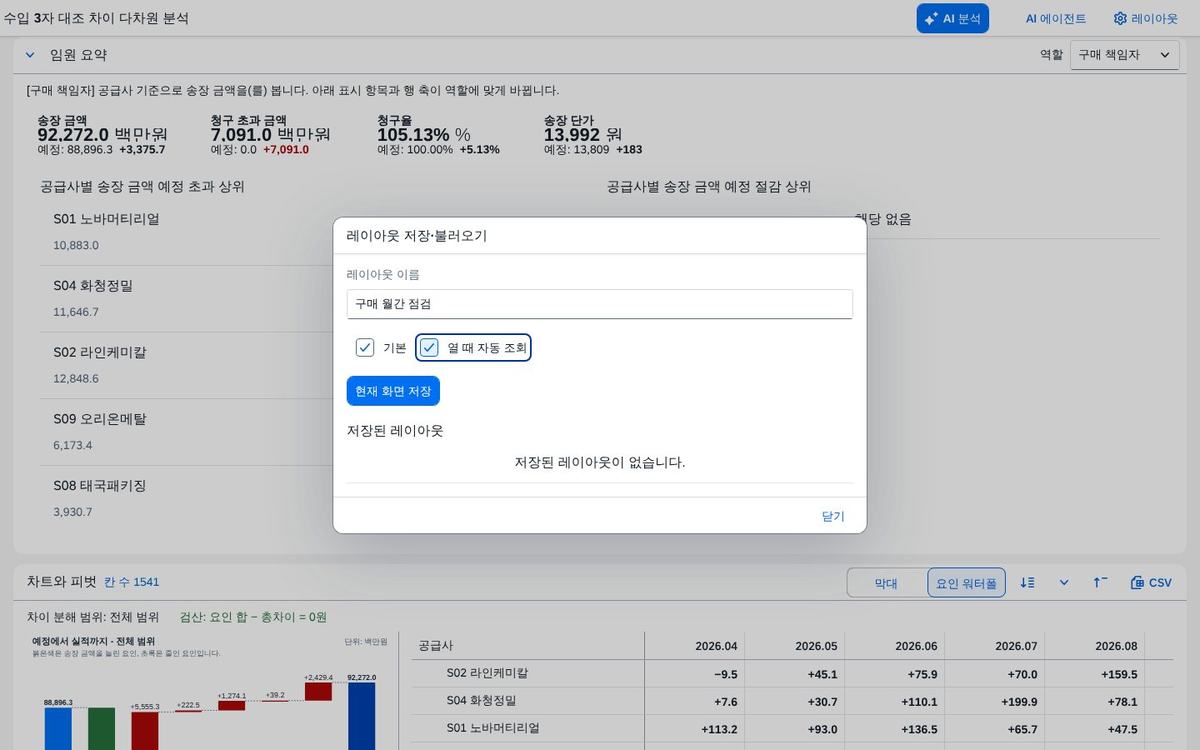Click 저장된 레이아웃 heading in dialog
Viewport: 1200px width, 750px height.
click(x=394, y=430)
